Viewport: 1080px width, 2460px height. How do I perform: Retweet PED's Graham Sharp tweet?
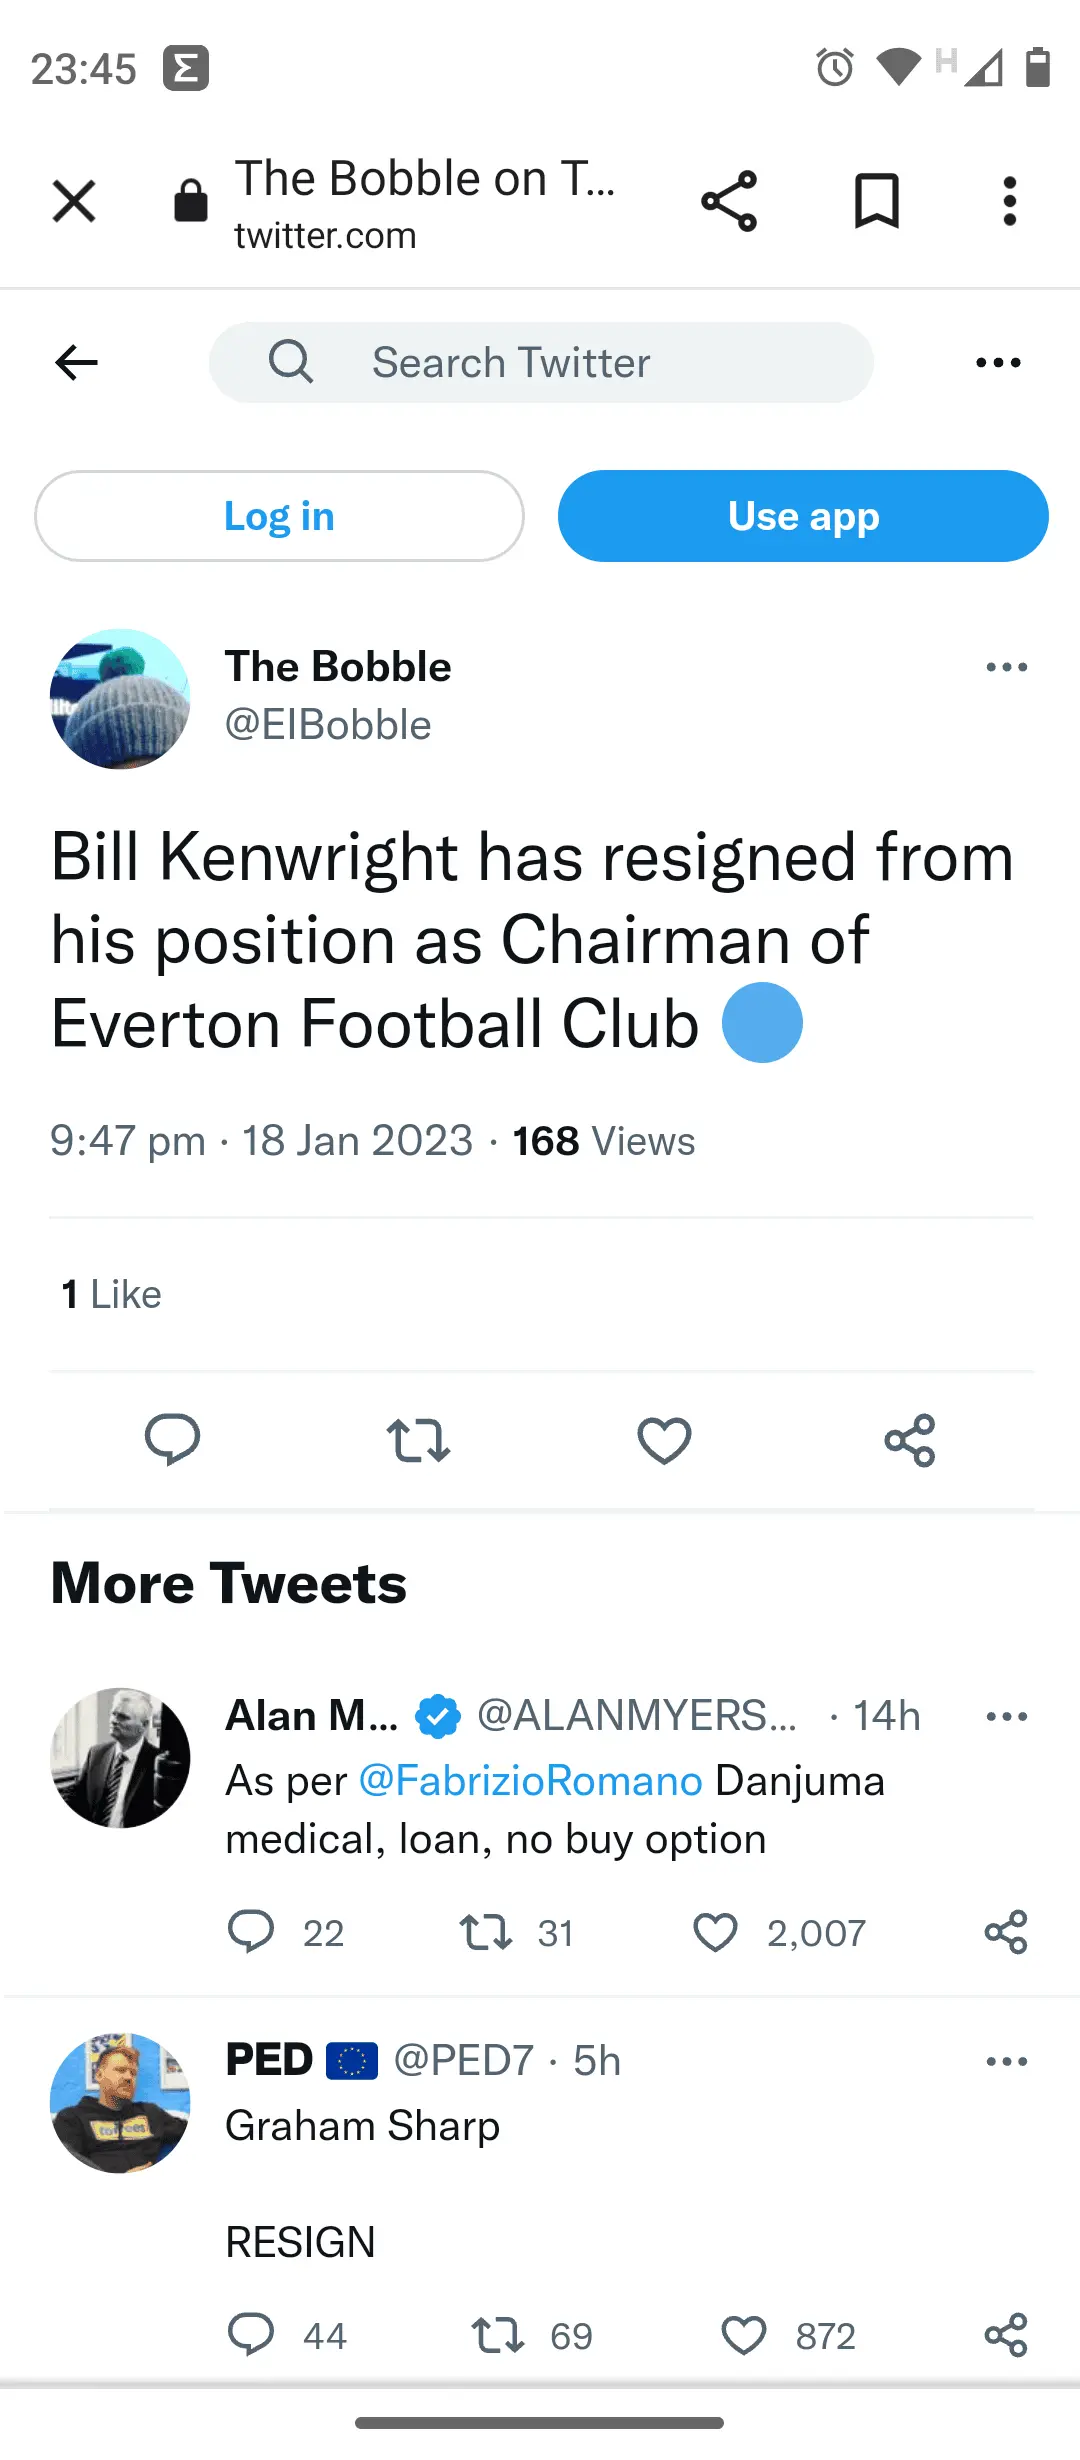point(497,2336)
